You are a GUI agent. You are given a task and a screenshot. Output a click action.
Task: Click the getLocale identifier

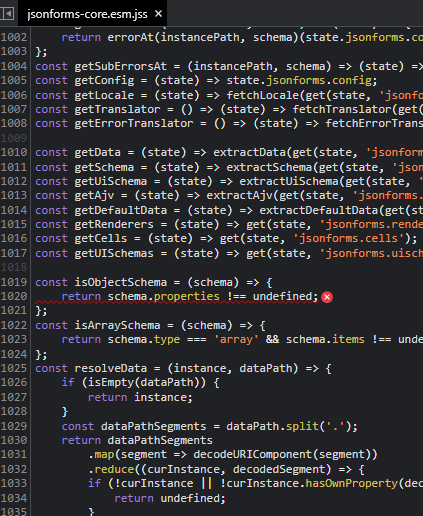click(104, 95)
